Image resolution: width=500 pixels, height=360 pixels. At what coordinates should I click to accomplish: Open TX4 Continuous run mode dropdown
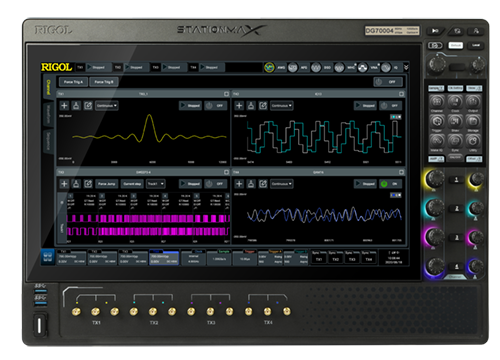tap(282, 184)
